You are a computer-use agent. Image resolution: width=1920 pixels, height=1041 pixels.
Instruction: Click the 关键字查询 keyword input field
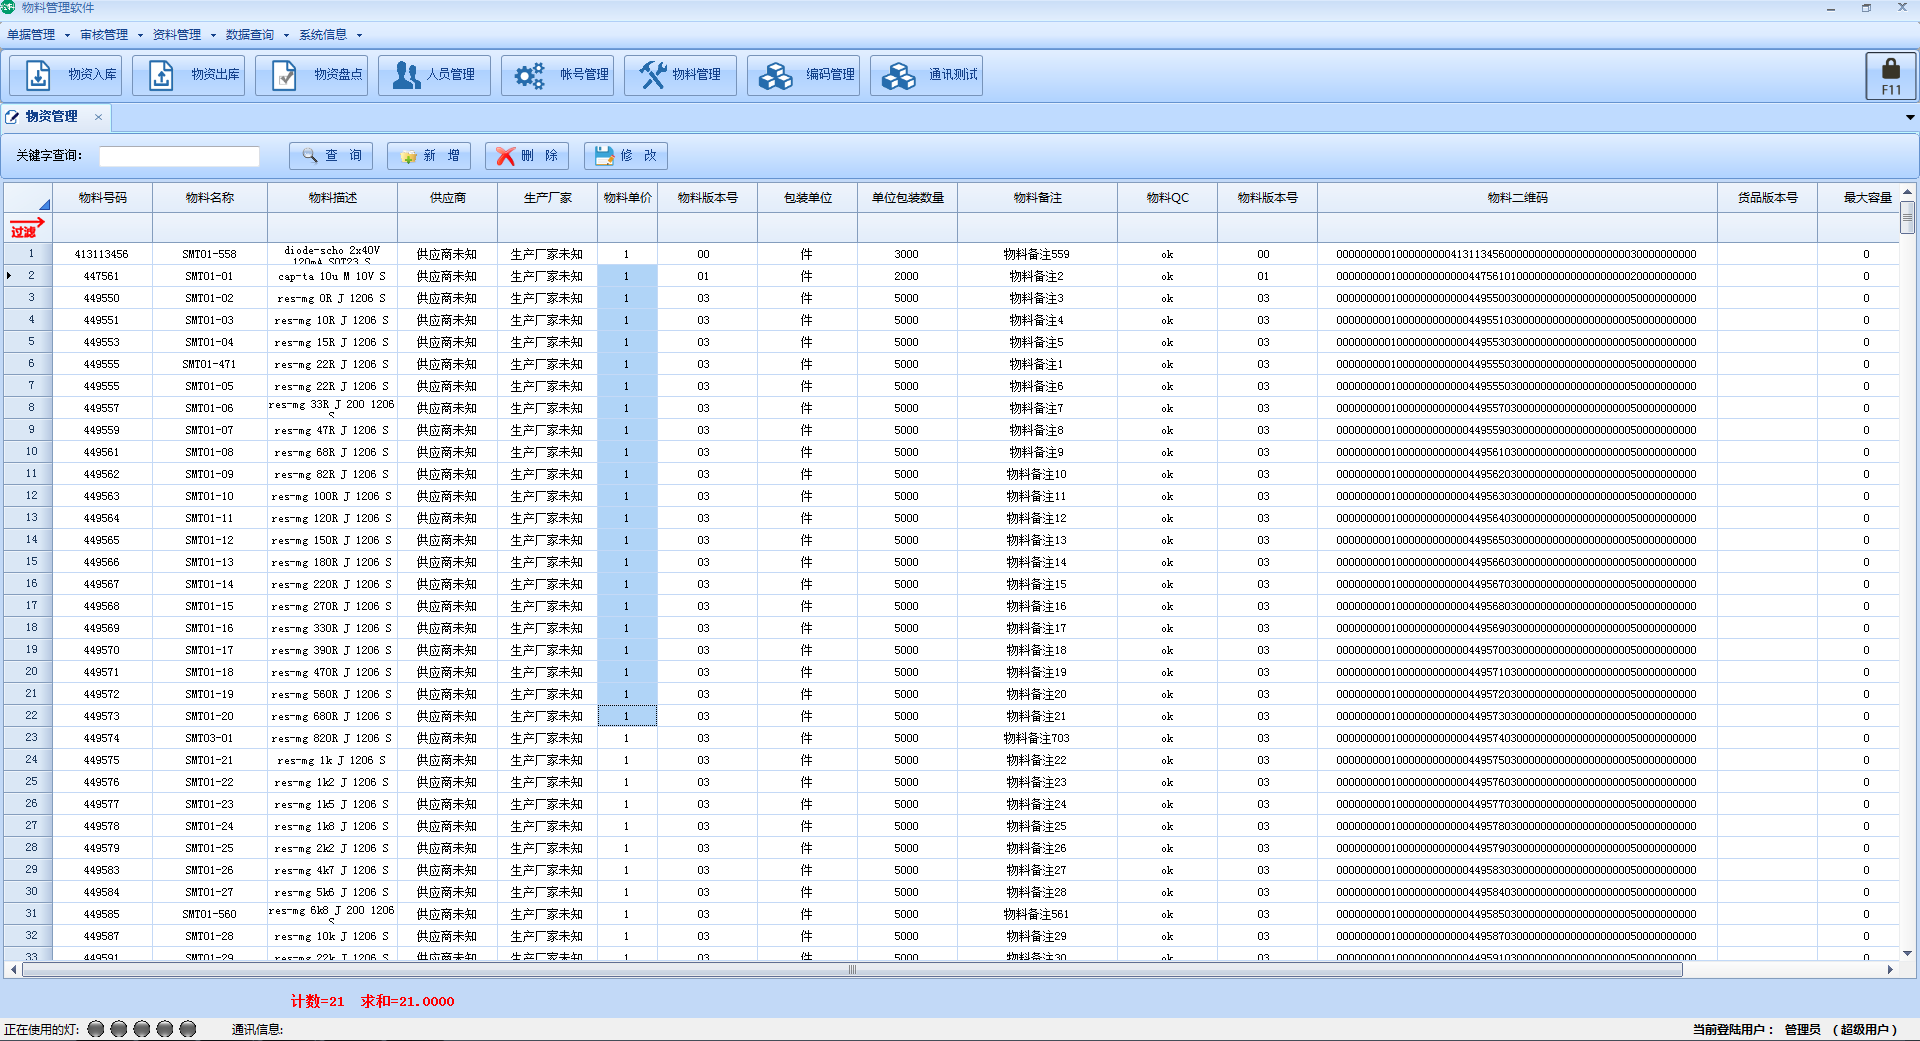coord(179,156)
